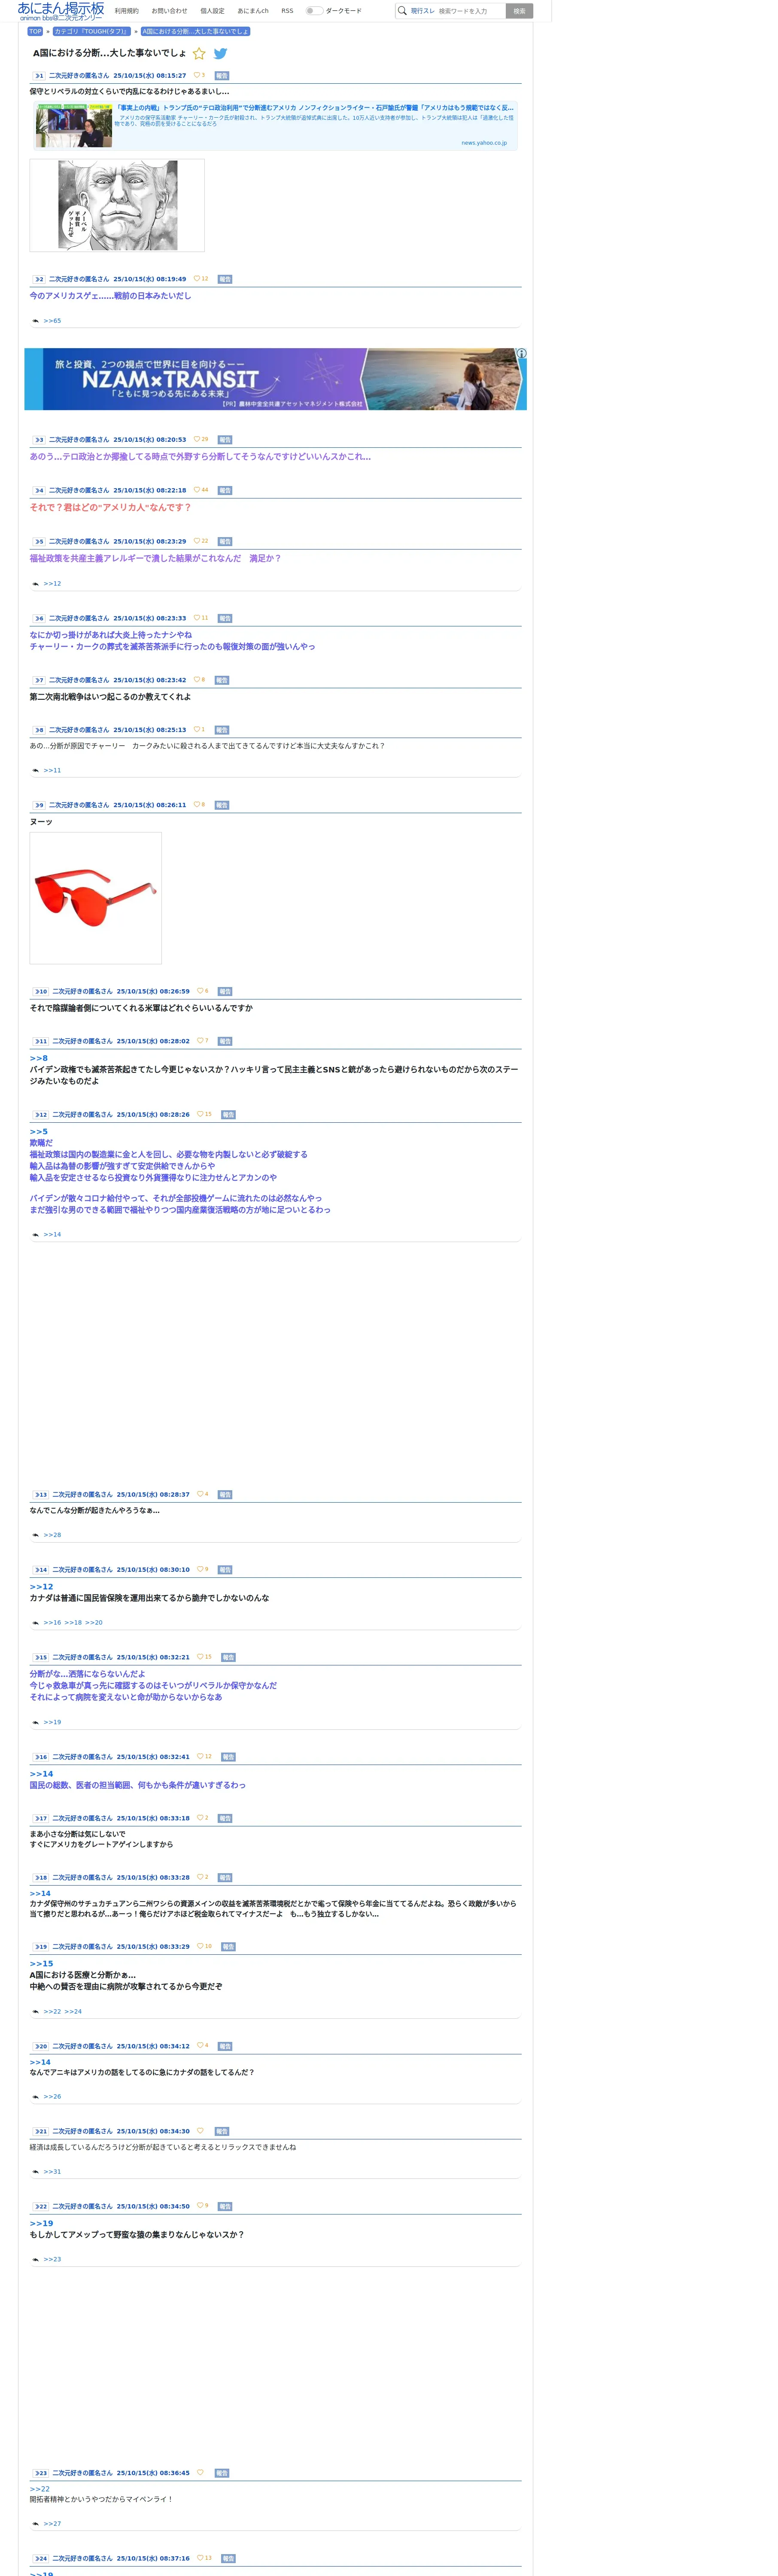This screenshot has height=2576, width=778.
Task: Jump to reply >>31 under post 21
Action: tap(52, 2171)
